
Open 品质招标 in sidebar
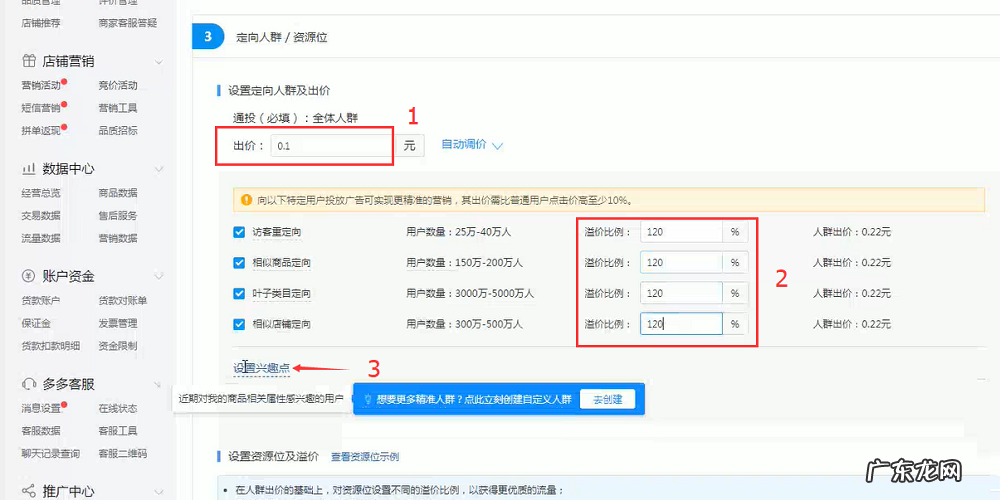118,131
